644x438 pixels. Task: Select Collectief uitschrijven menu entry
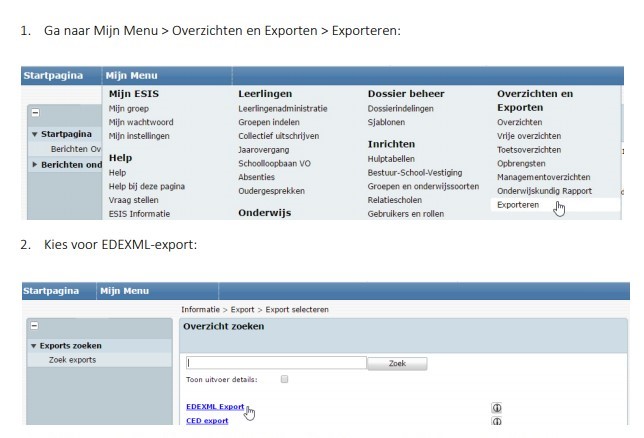(278, 136)
